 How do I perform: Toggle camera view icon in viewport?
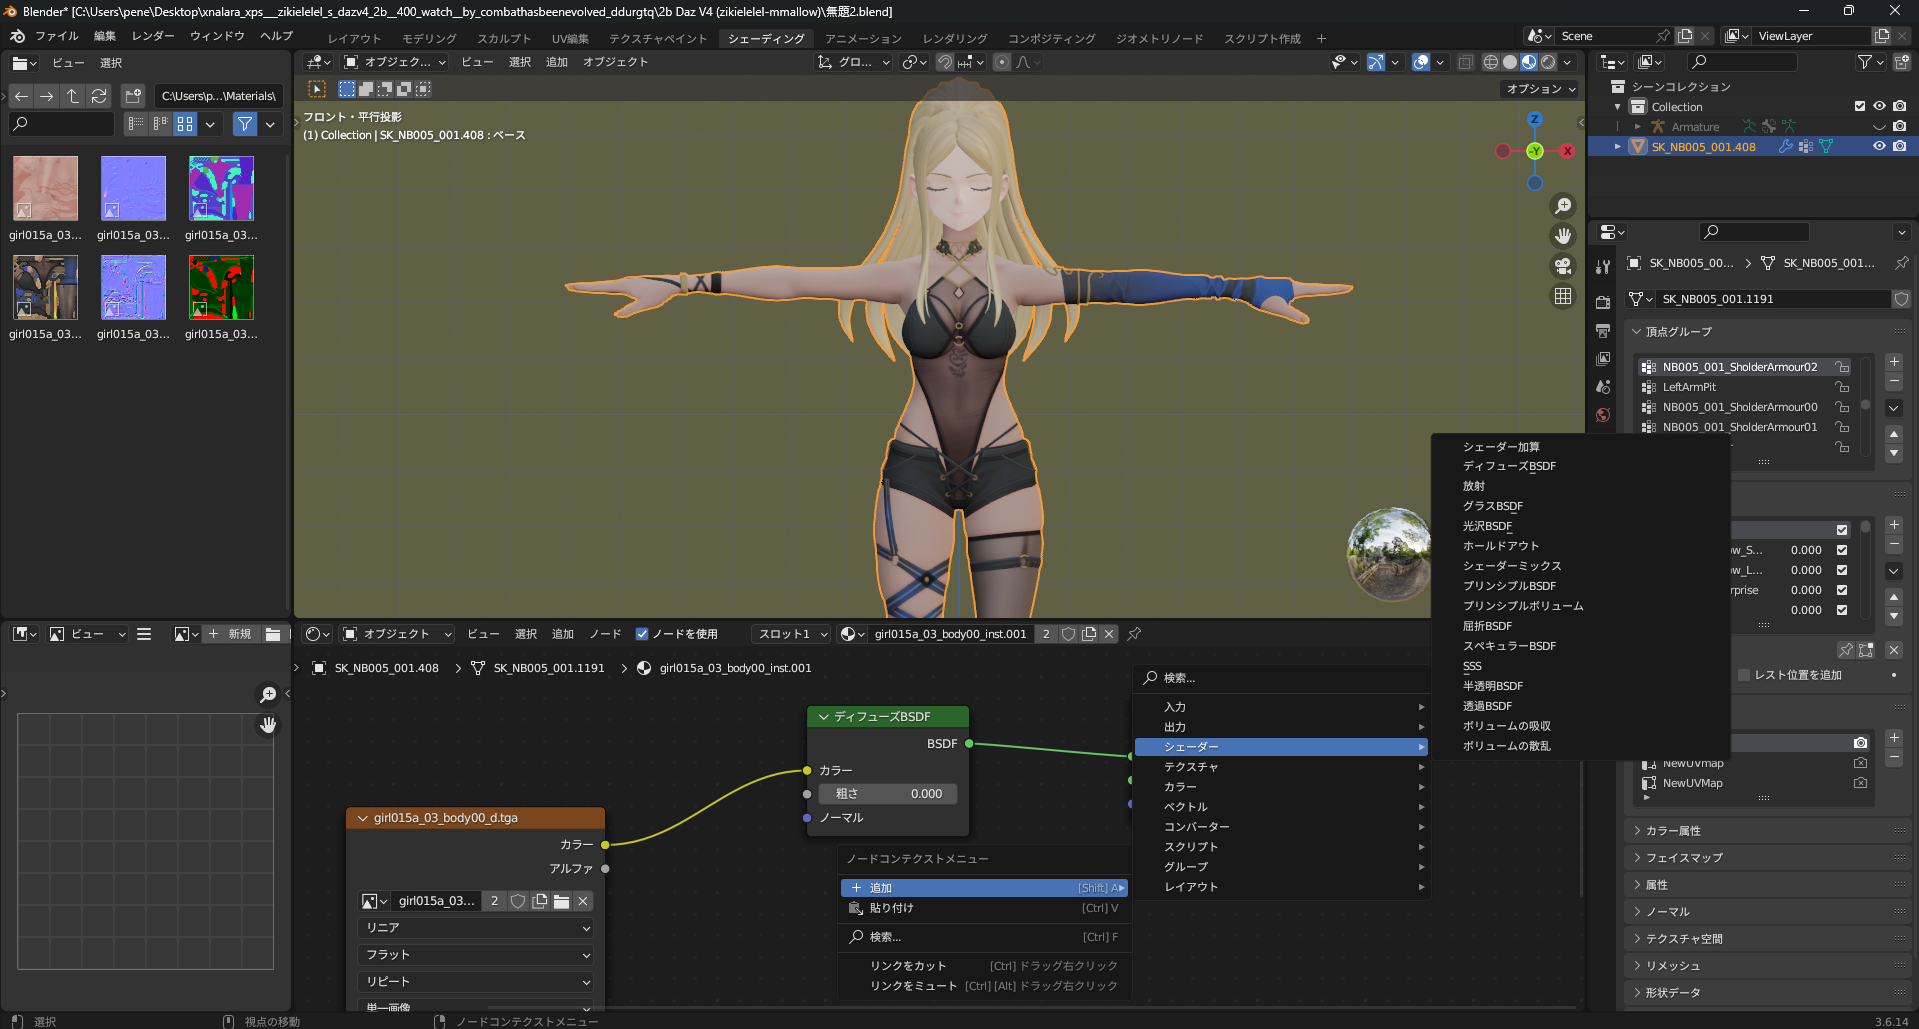[1563, 266]
